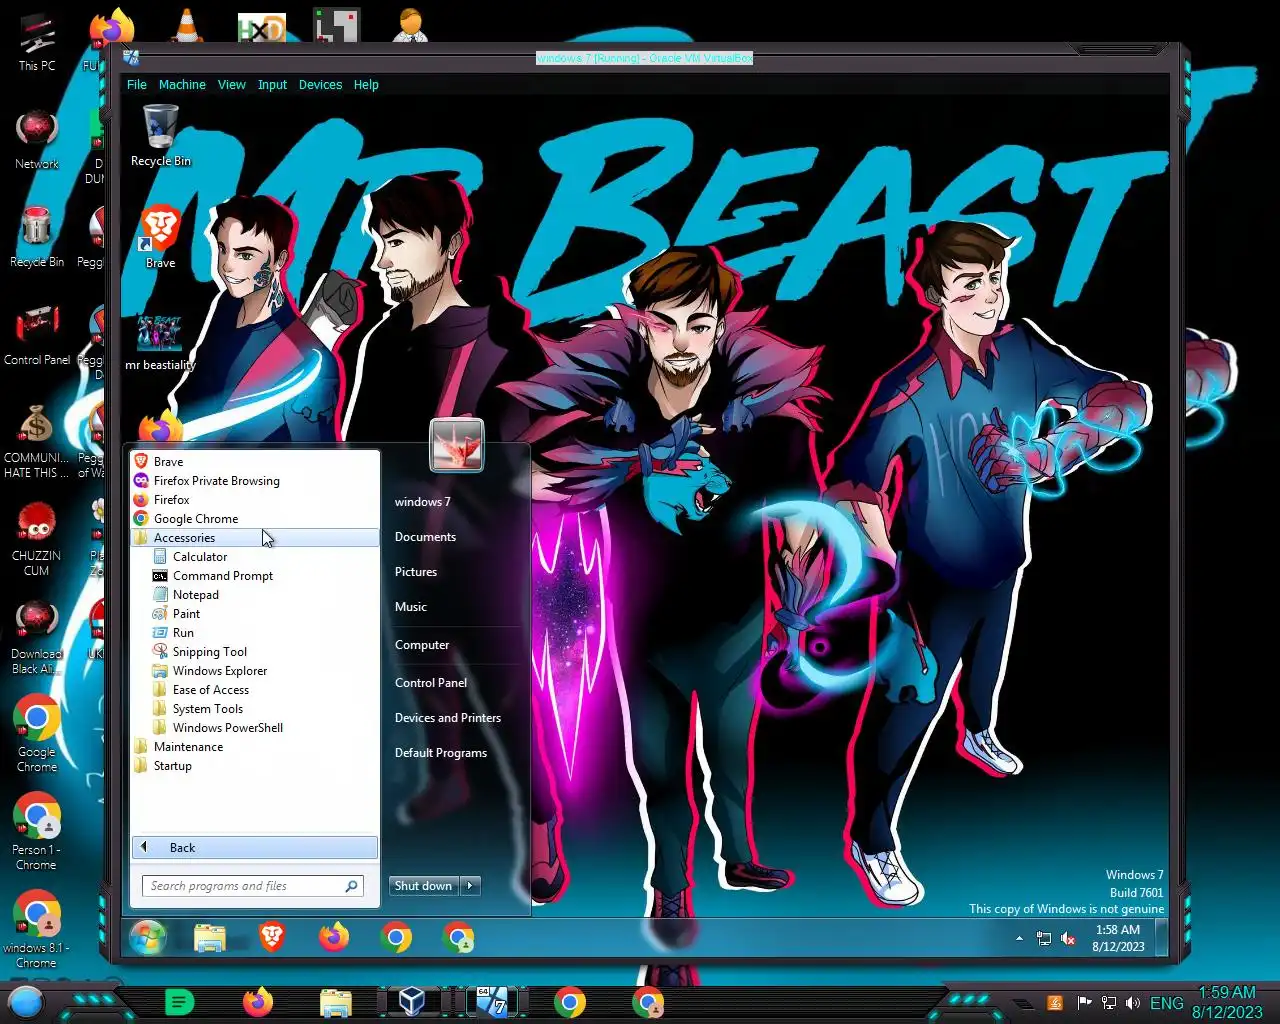Open the windows 7 user folder link
Viewport: 1280px width, 1024px height.
423,502
